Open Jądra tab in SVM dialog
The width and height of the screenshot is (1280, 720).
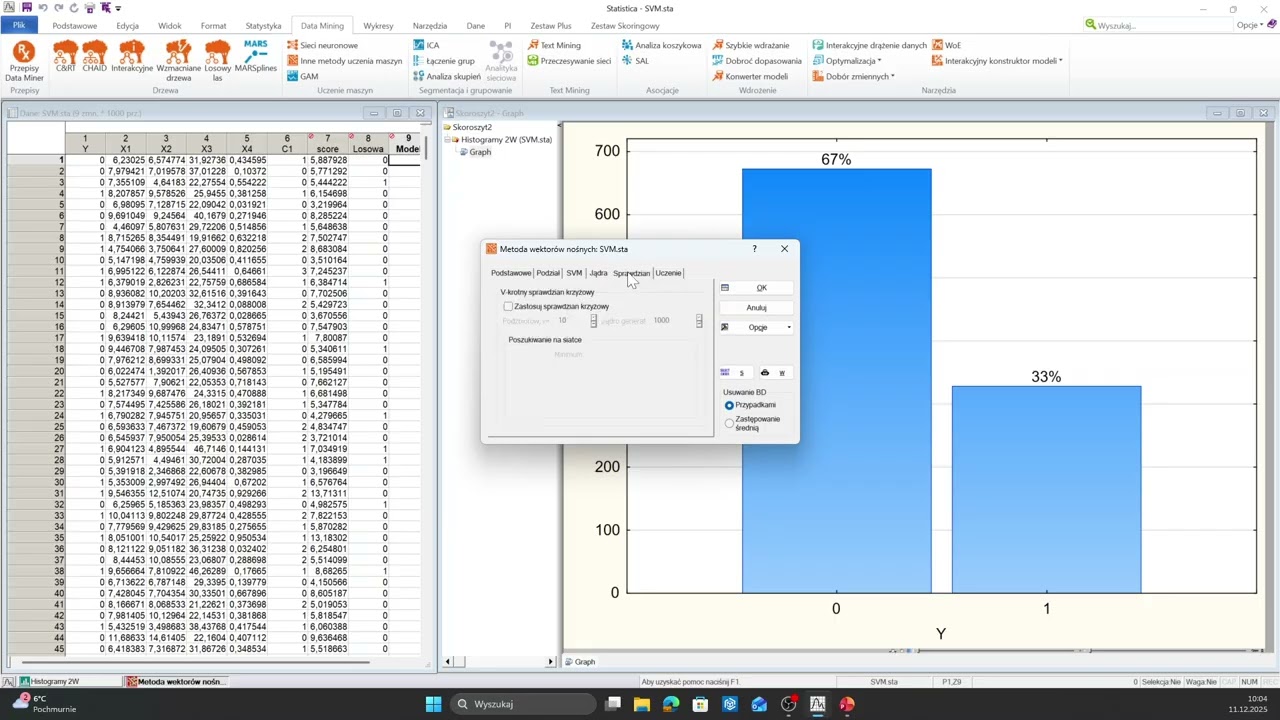598,273
